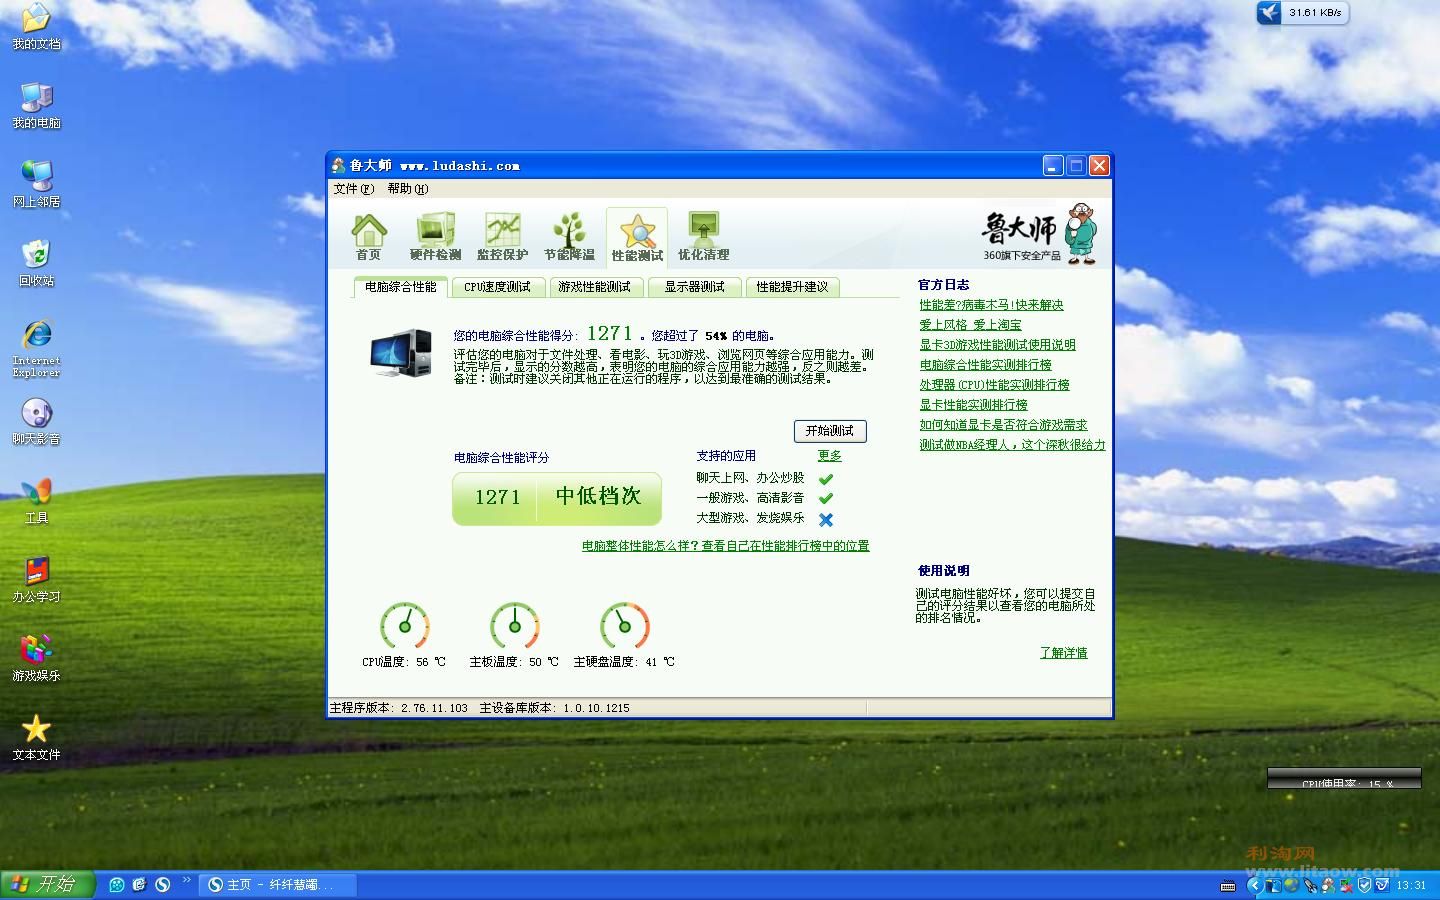The width and height of the screenshot is (1440, 900).
Task: Open 文本文件 star desktop icon
Action: 36,737
